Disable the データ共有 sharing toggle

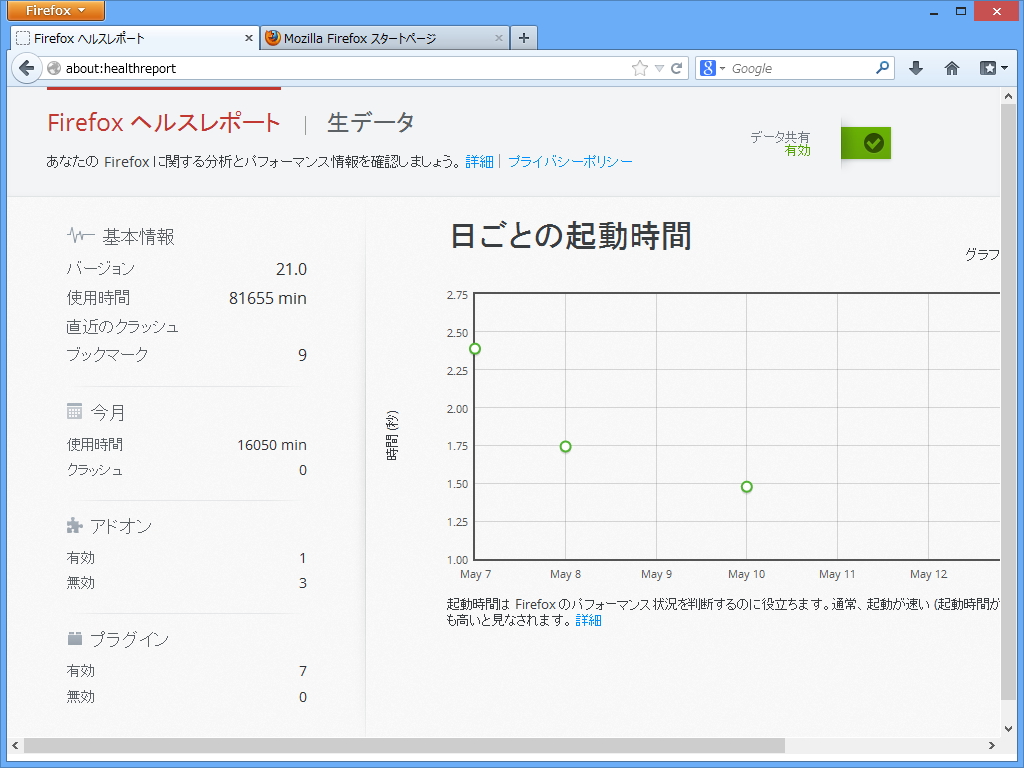(865, 143)
